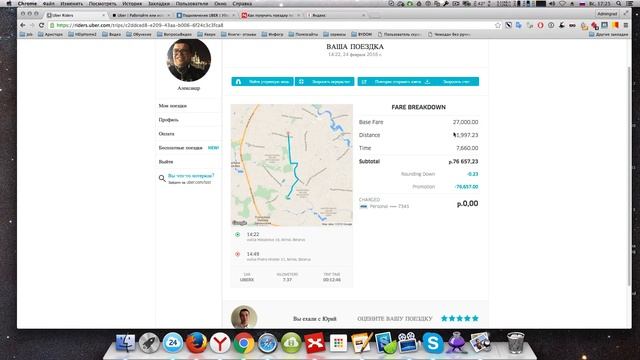This screenshot has width=640, height=360.
Task: Open Spotlight search in menu bar
Action: pyautogui.click(x=619, y=3)
